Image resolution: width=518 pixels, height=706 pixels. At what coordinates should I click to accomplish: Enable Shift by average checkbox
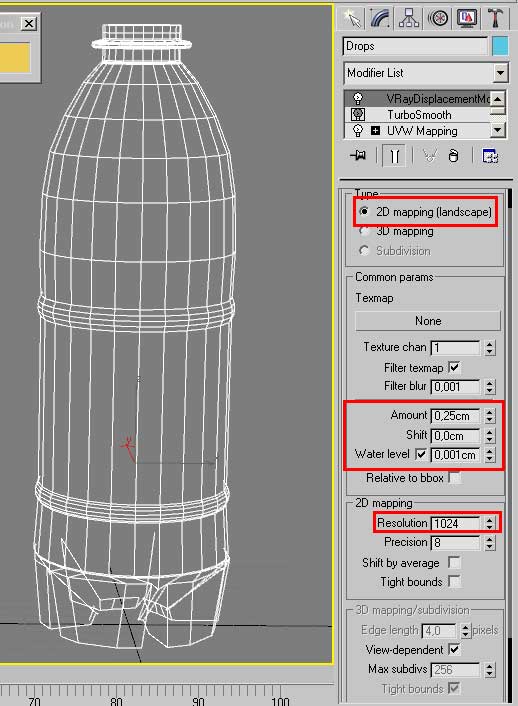point(454,562)
